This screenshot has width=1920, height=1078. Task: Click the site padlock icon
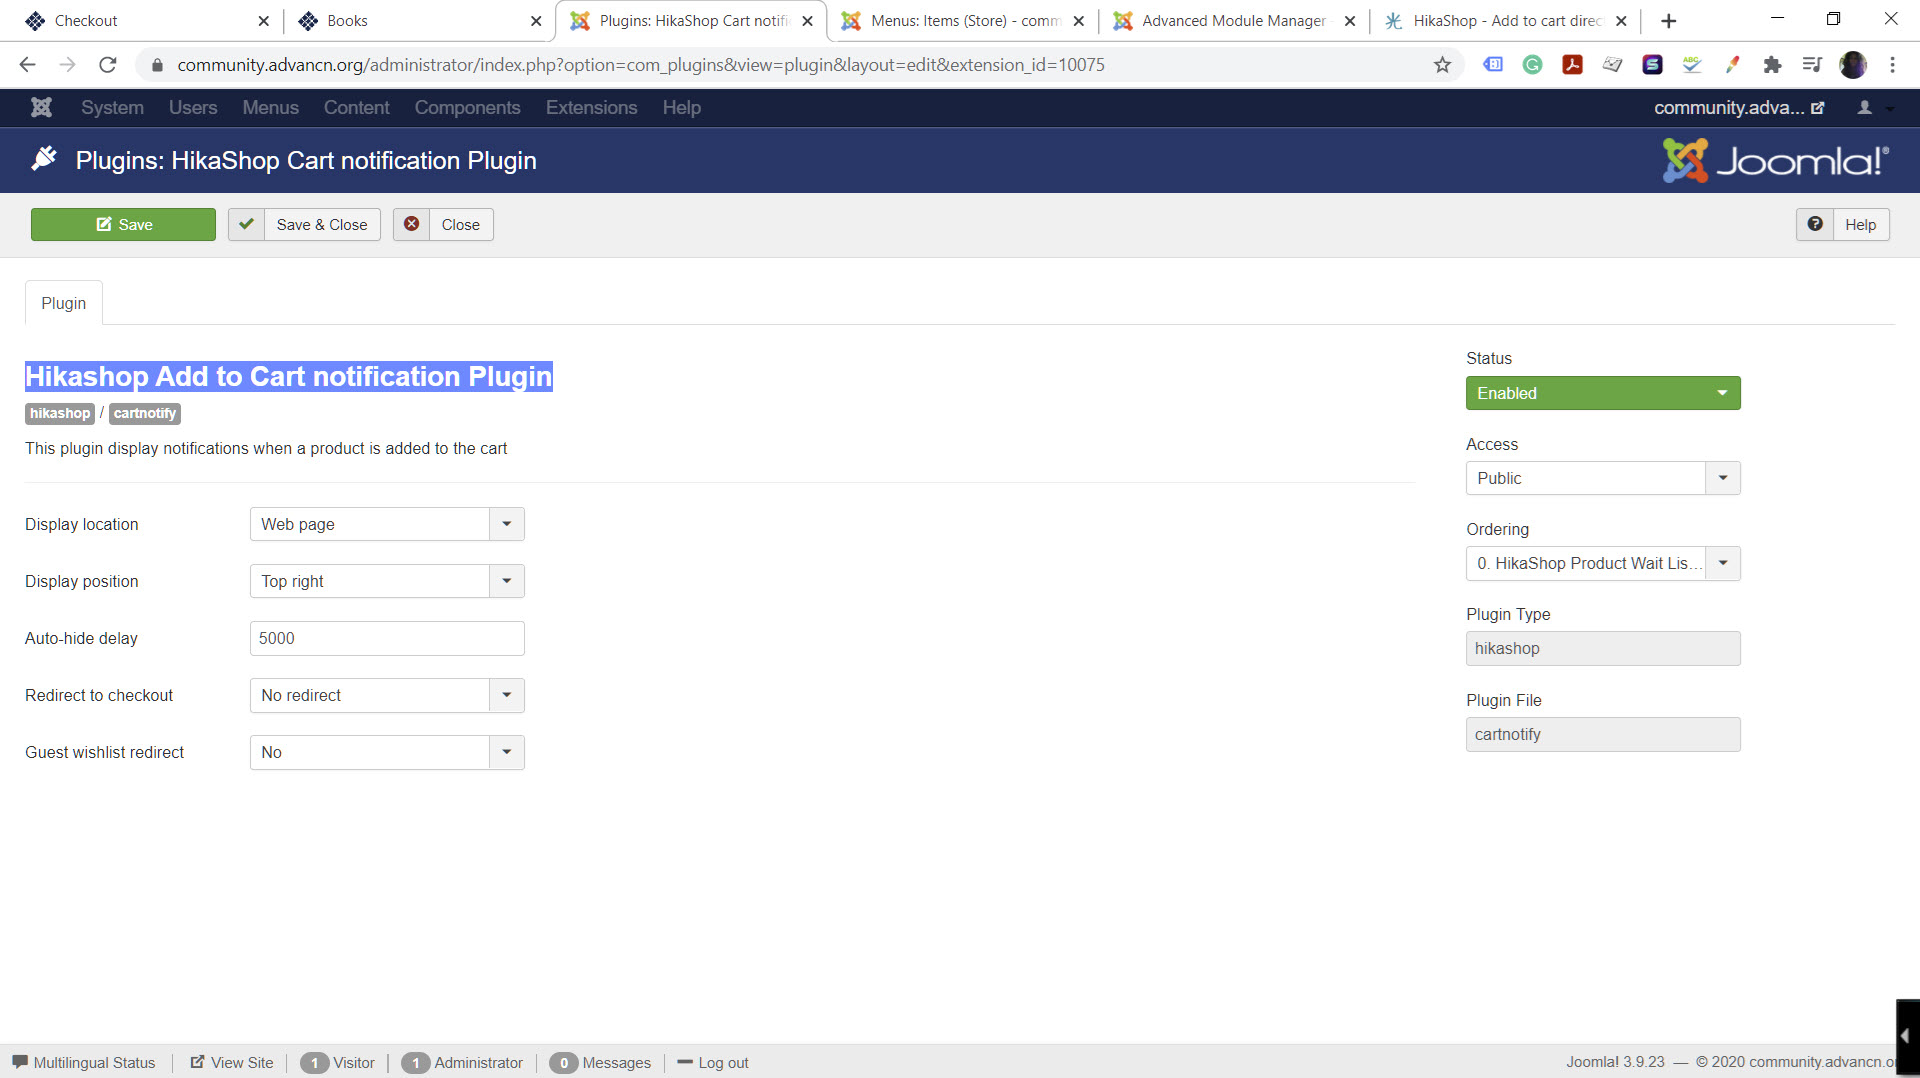(x=157, y=65)
